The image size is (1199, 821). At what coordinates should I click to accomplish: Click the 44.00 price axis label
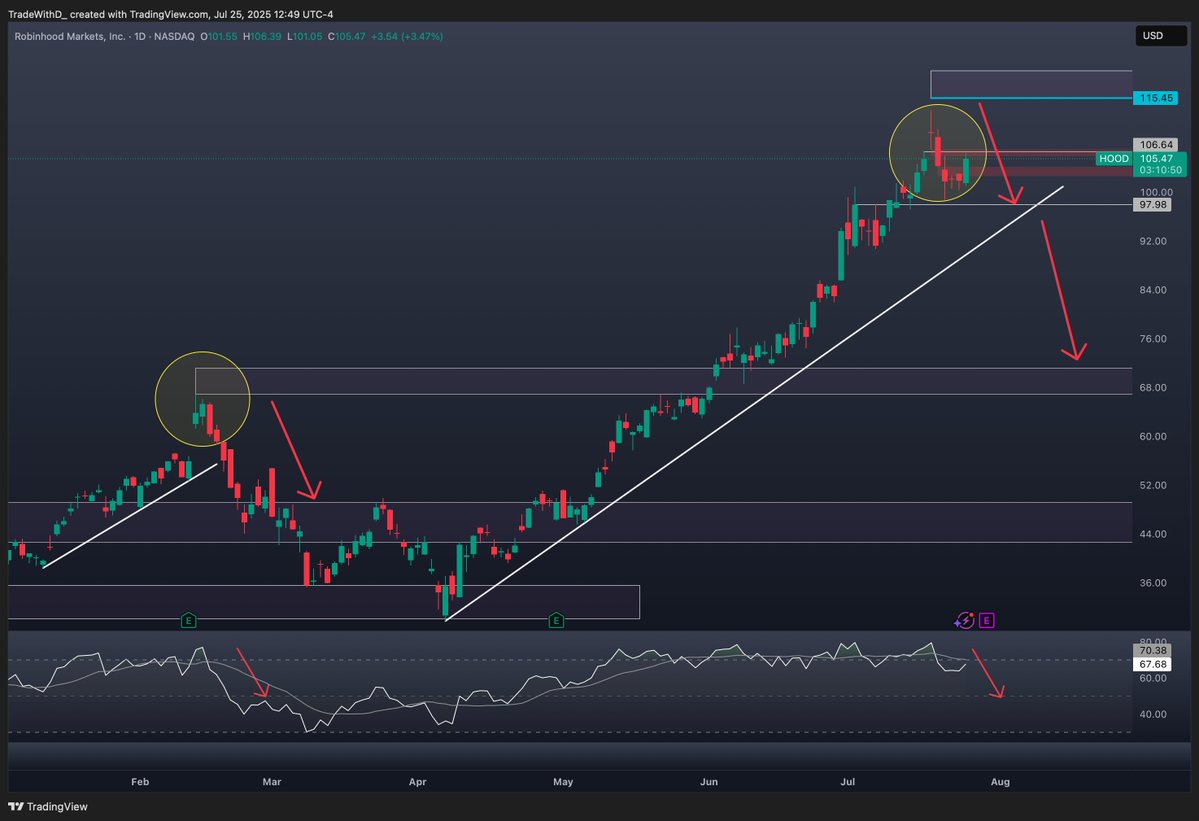tap(1153, 534)
